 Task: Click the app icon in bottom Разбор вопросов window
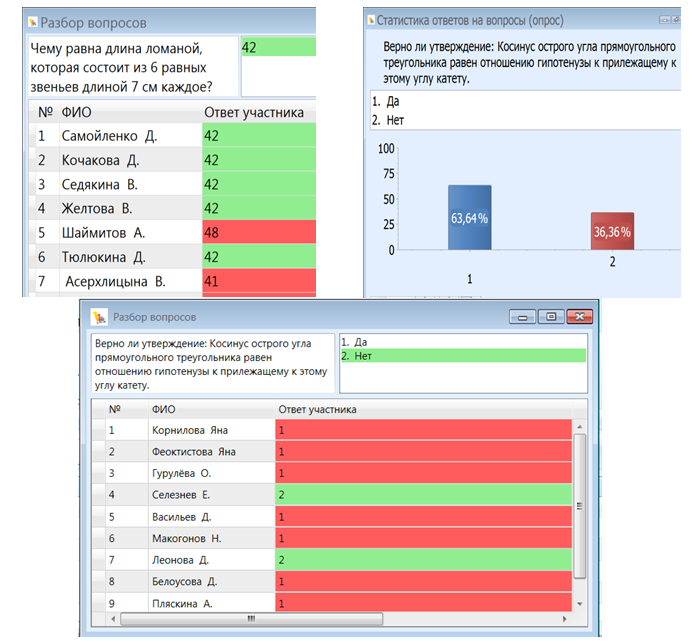click(x=99, y=317)
